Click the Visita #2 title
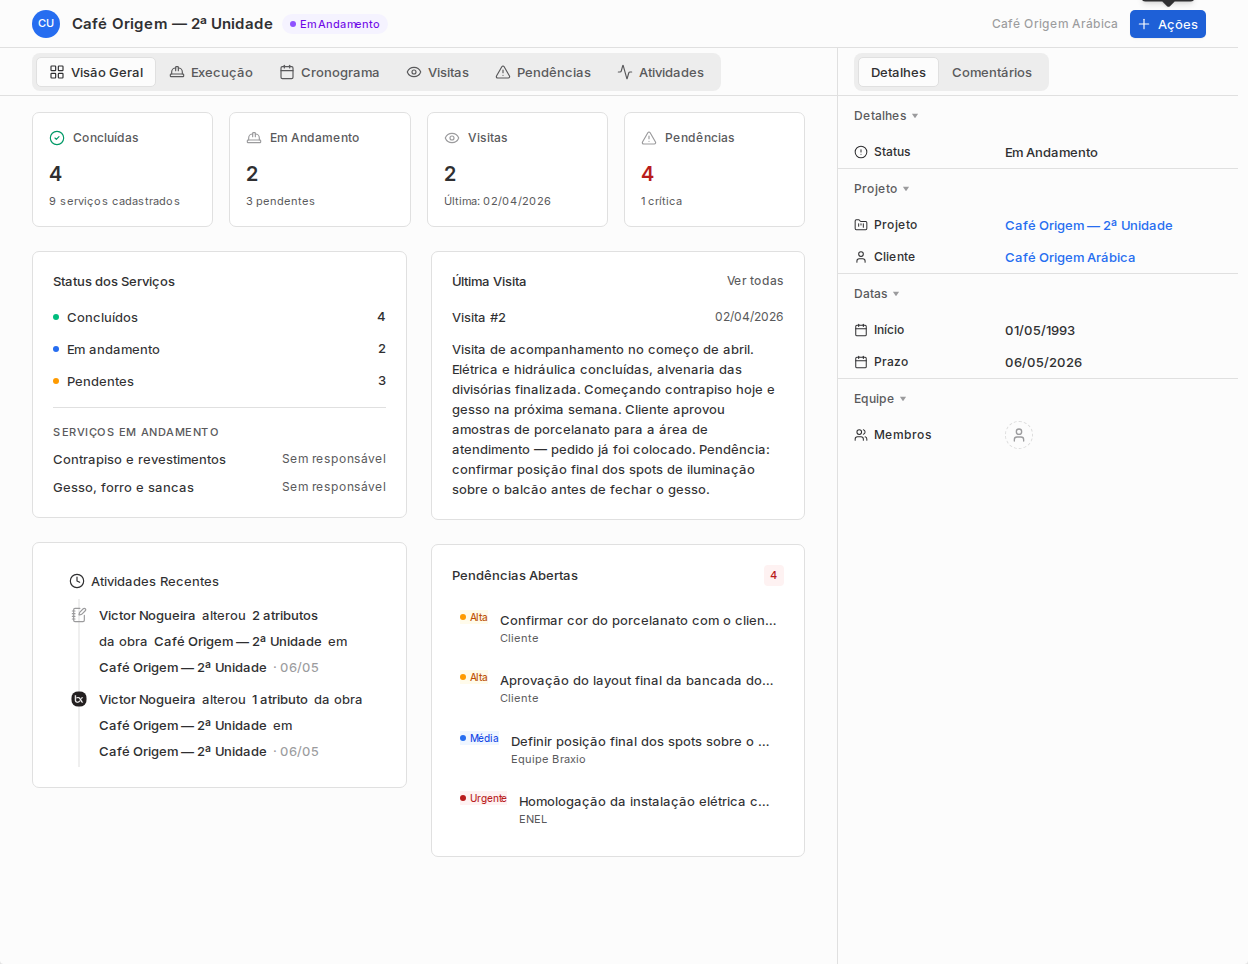 pyautogui.click(x=479, y=318)
